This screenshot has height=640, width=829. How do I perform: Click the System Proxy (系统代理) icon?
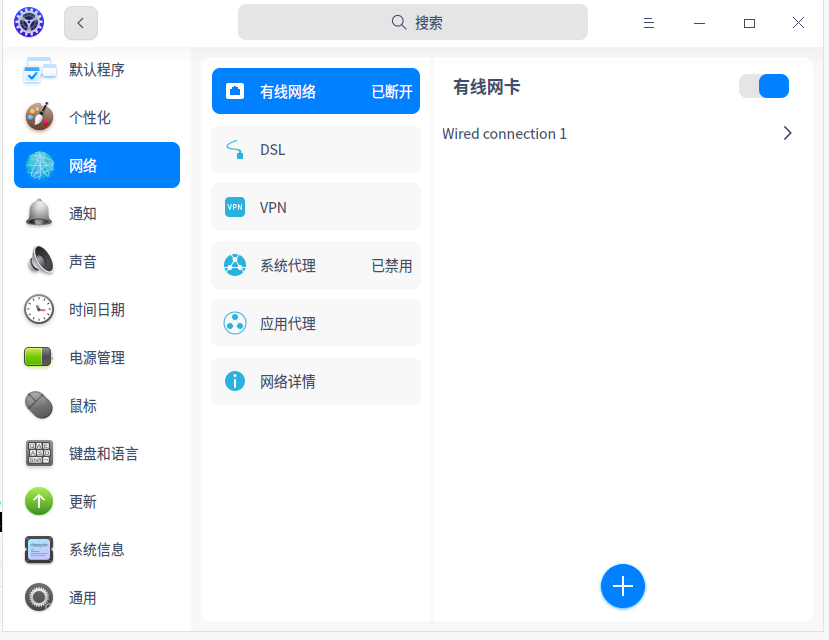pos(235,265)
